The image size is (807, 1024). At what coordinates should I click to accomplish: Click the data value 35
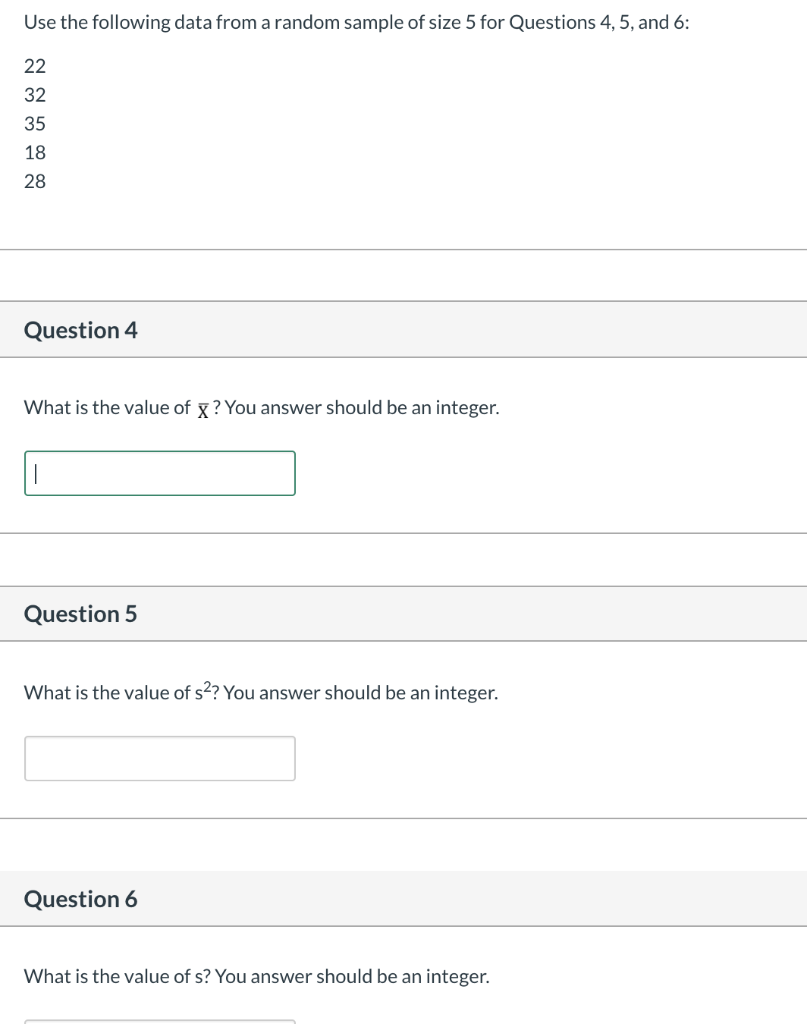(x=35, y=123)
